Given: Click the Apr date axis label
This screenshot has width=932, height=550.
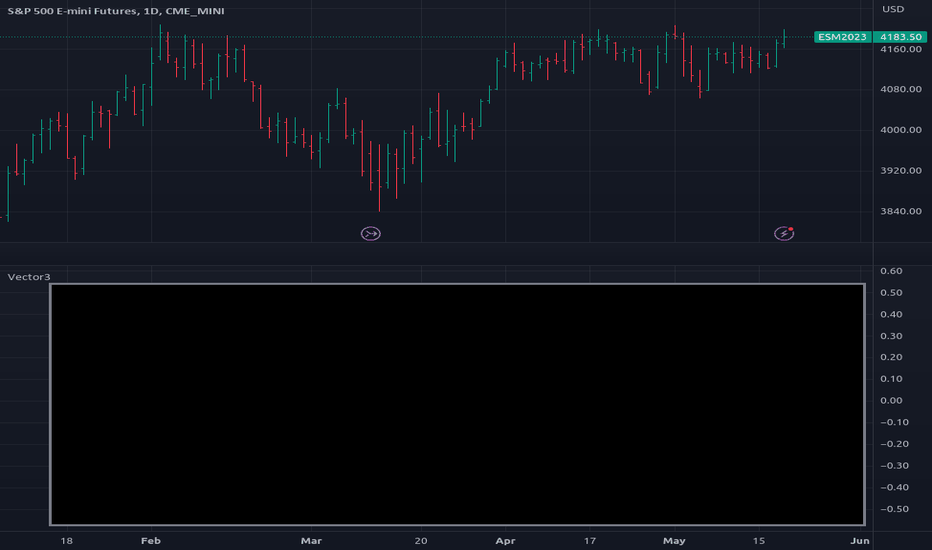Looking at the screenshot, I should [505, 540].
